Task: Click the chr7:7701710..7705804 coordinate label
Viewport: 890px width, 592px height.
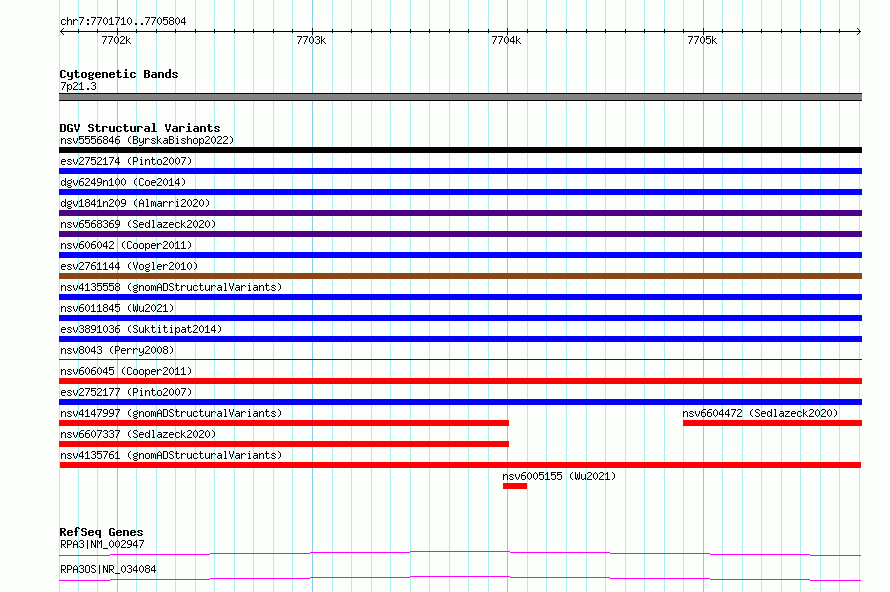Action: tap(123, 21)
